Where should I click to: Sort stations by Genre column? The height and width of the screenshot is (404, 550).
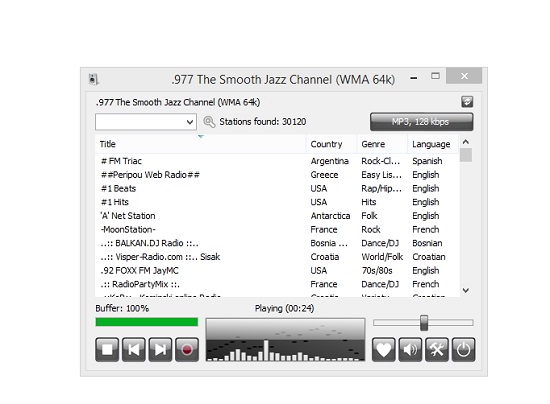coord(382,144)
